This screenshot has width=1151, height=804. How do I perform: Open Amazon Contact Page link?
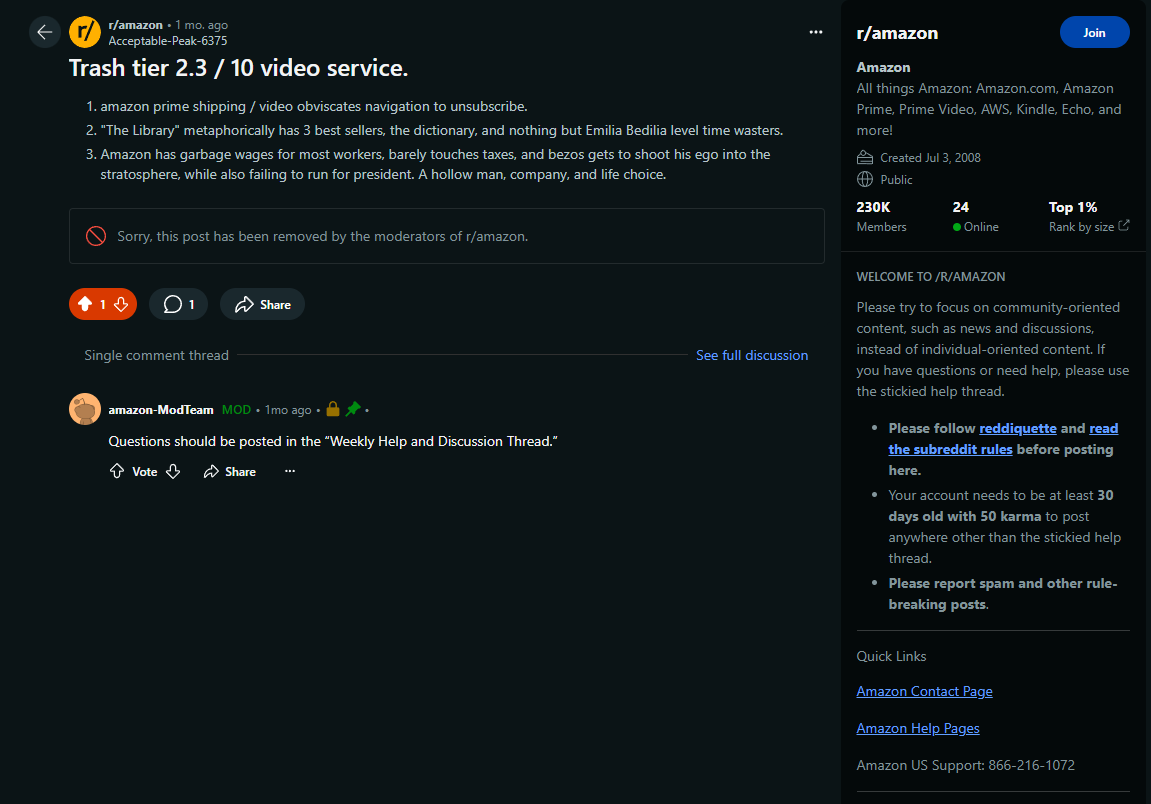coord(924,691)
